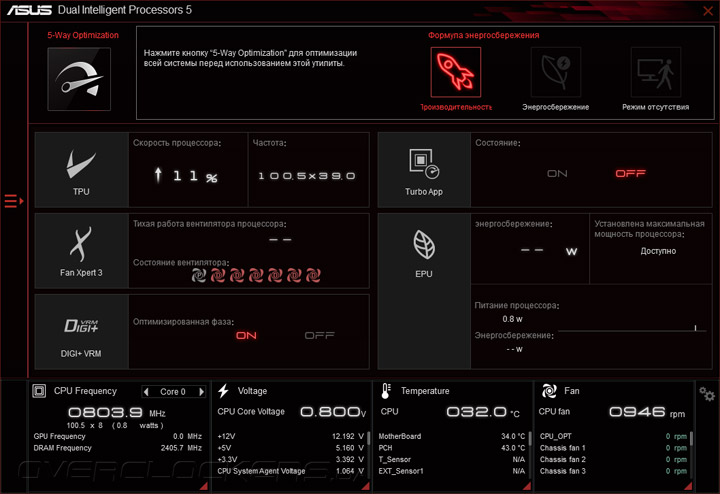Click the 100.5x39.0 frequency value

(x=307, y=176)
